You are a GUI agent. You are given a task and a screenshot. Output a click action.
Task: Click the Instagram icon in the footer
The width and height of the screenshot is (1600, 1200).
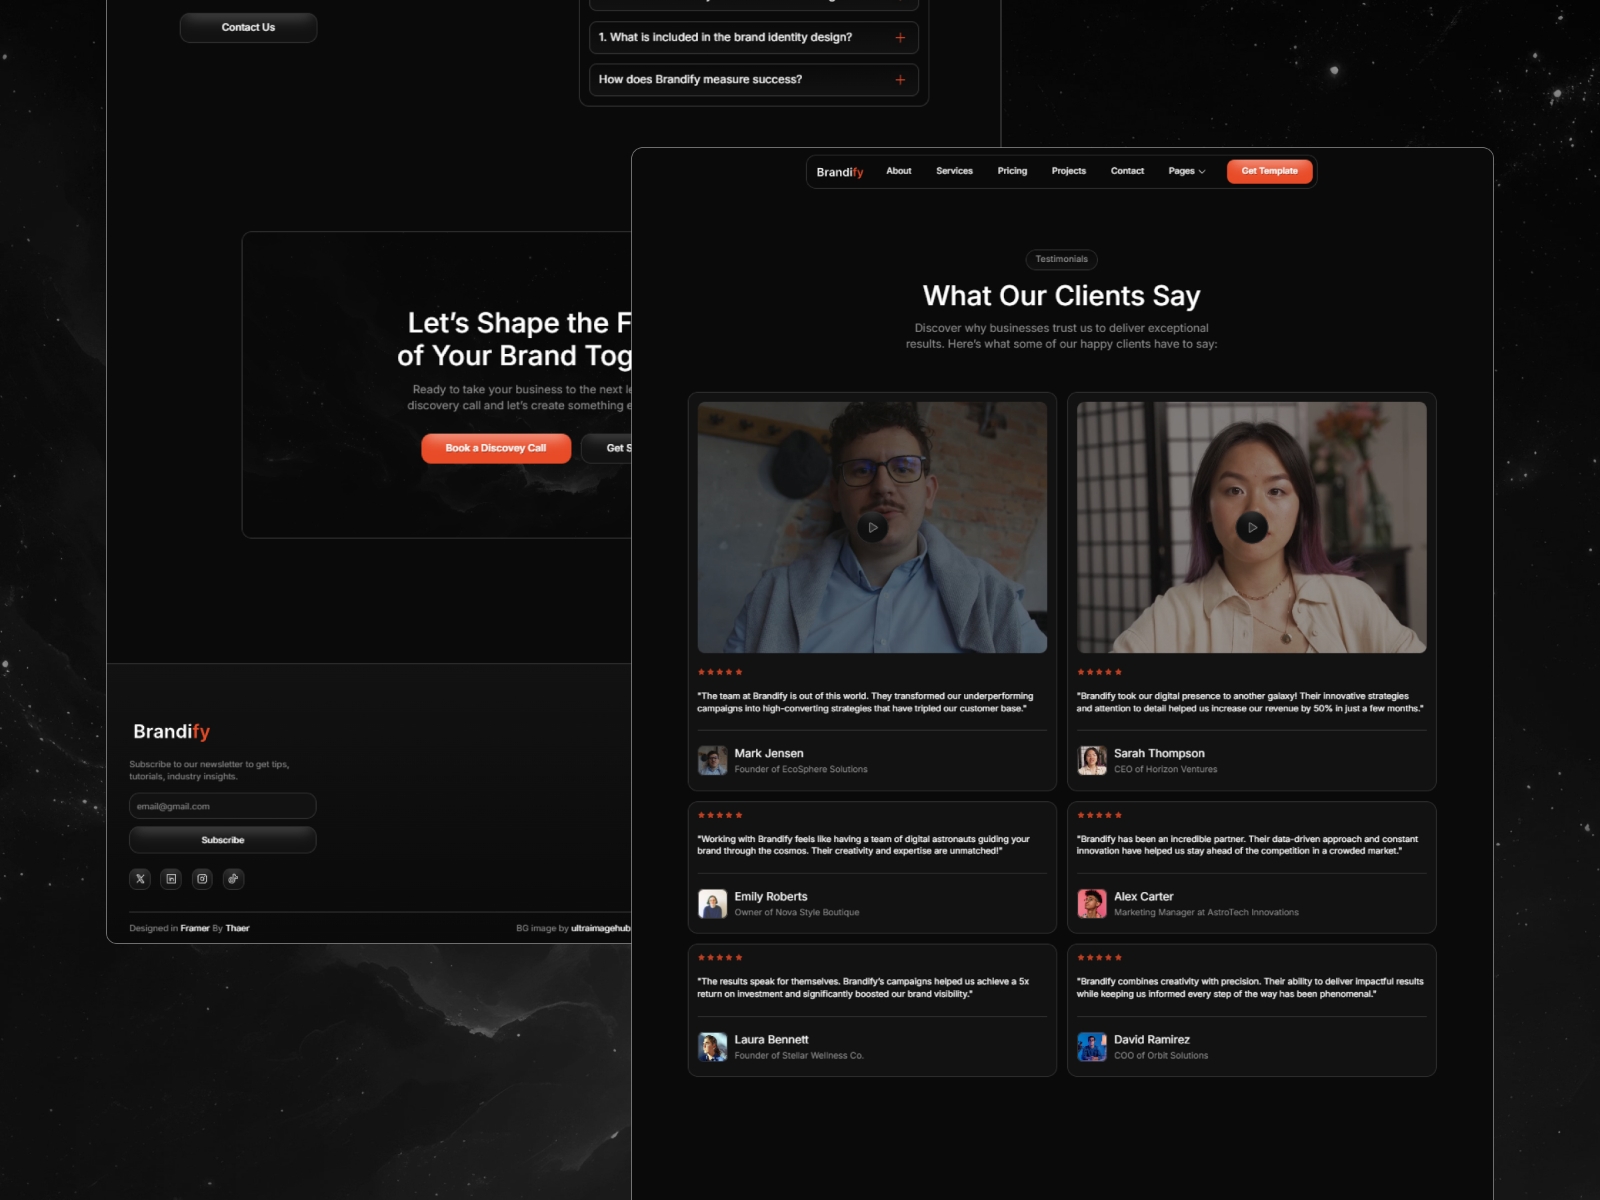click(202, 879)
